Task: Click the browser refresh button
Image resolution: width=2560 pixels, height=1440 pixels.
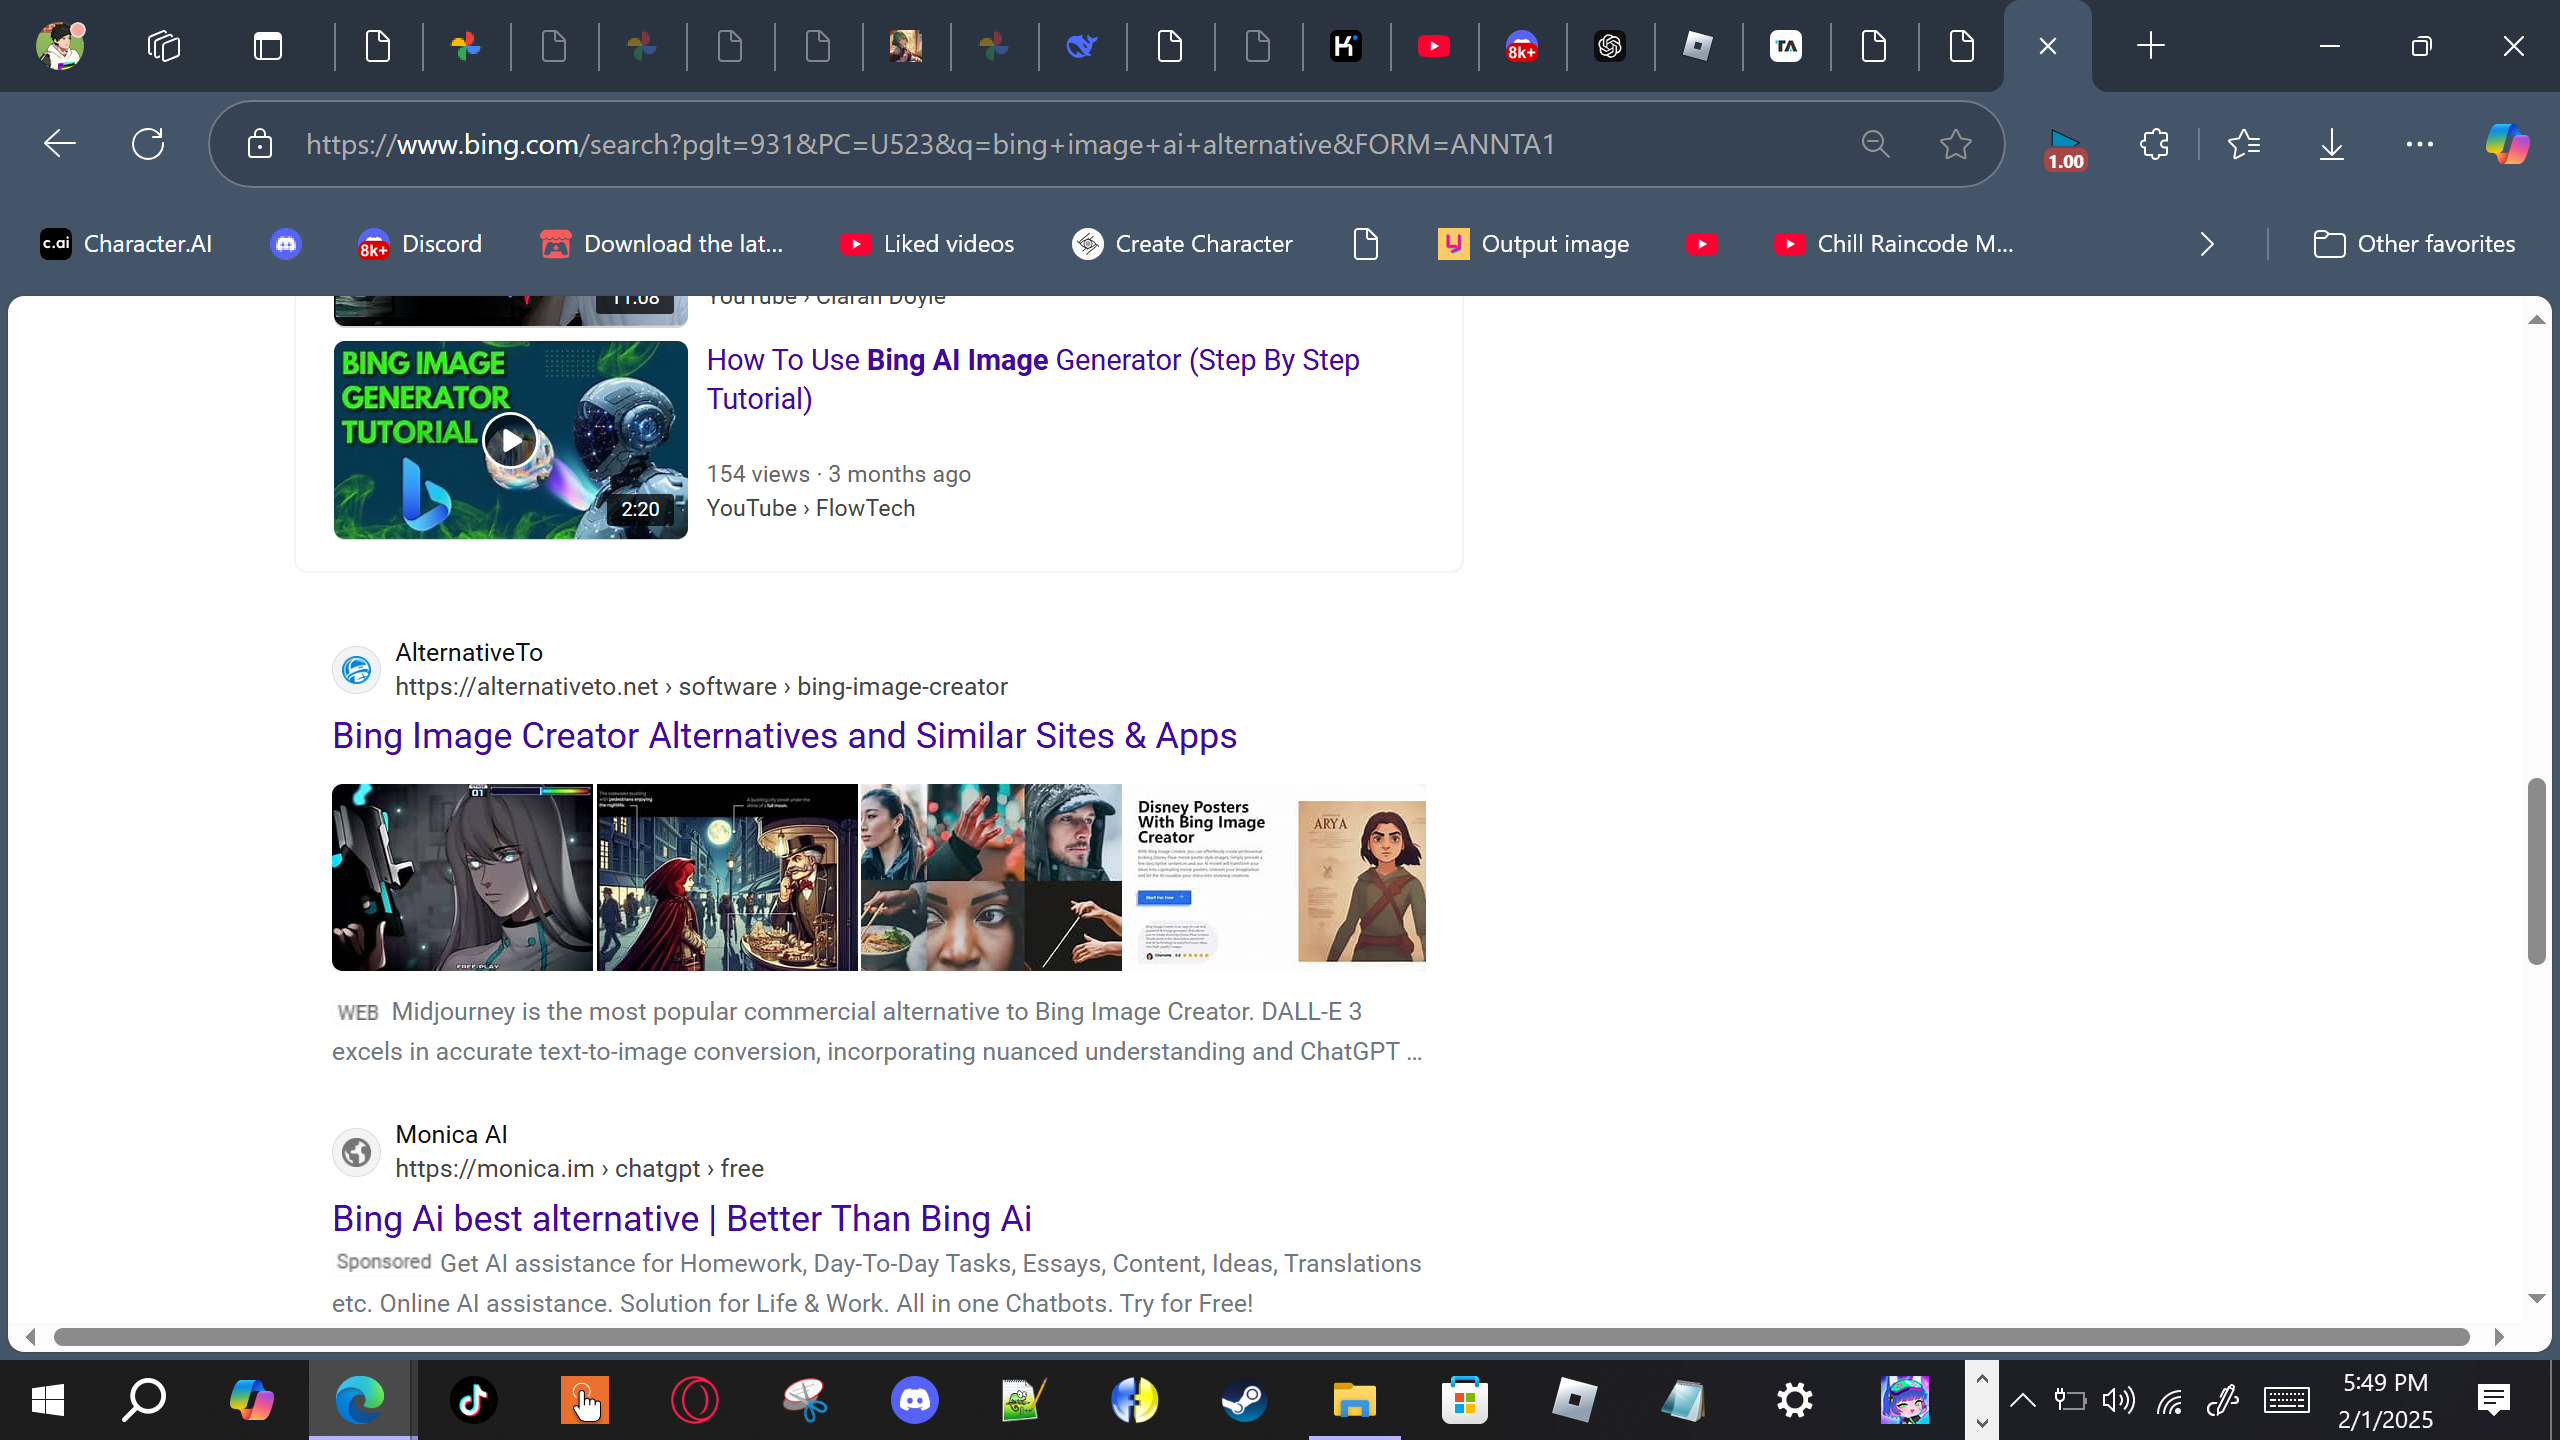Action: coord(148,144)
